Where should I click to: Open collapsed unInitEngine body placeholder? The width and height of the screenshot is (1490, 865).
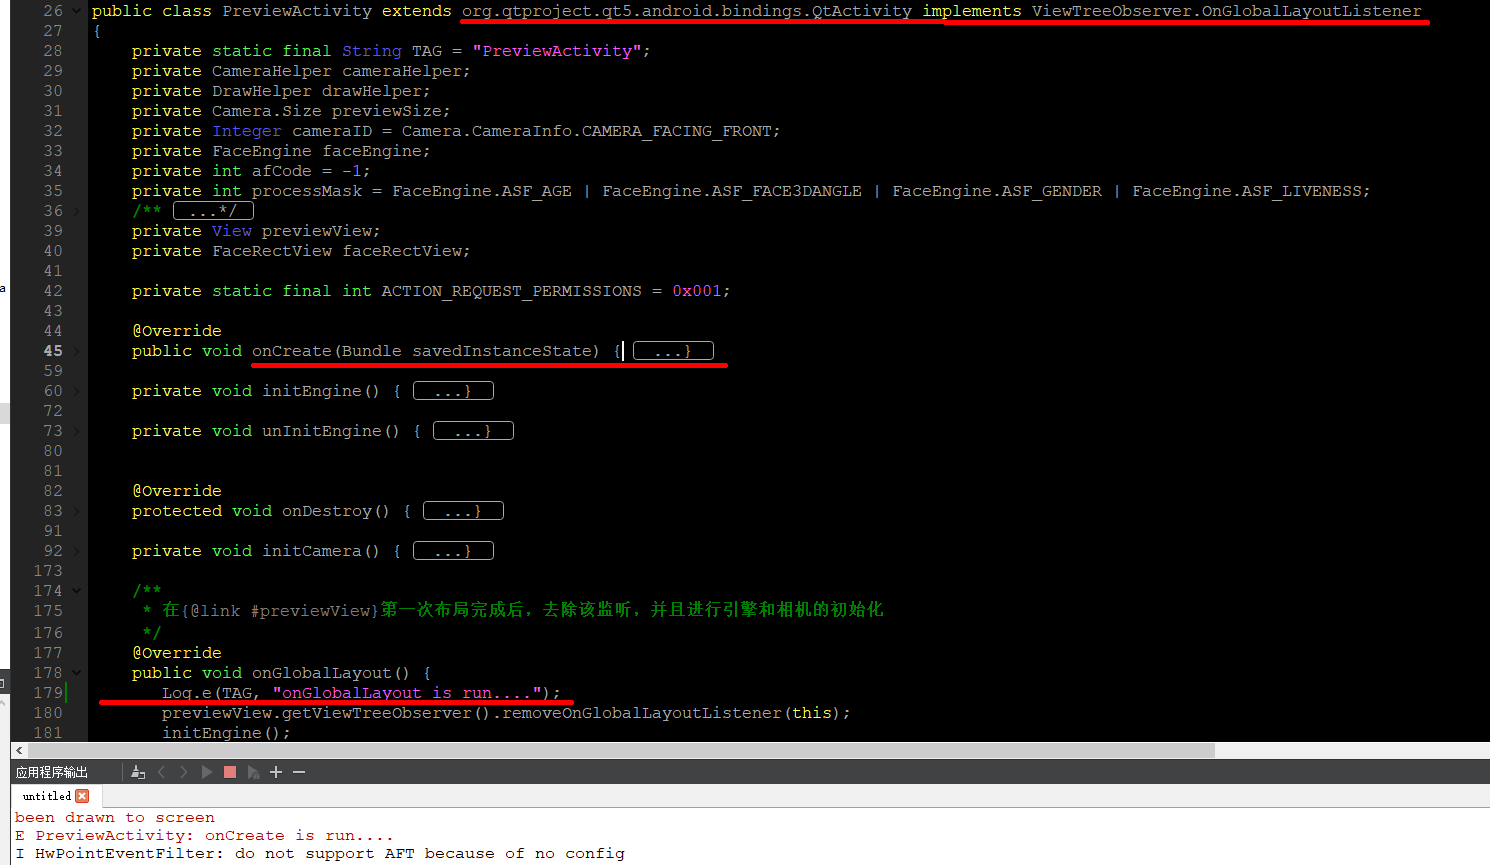[473, 431]
